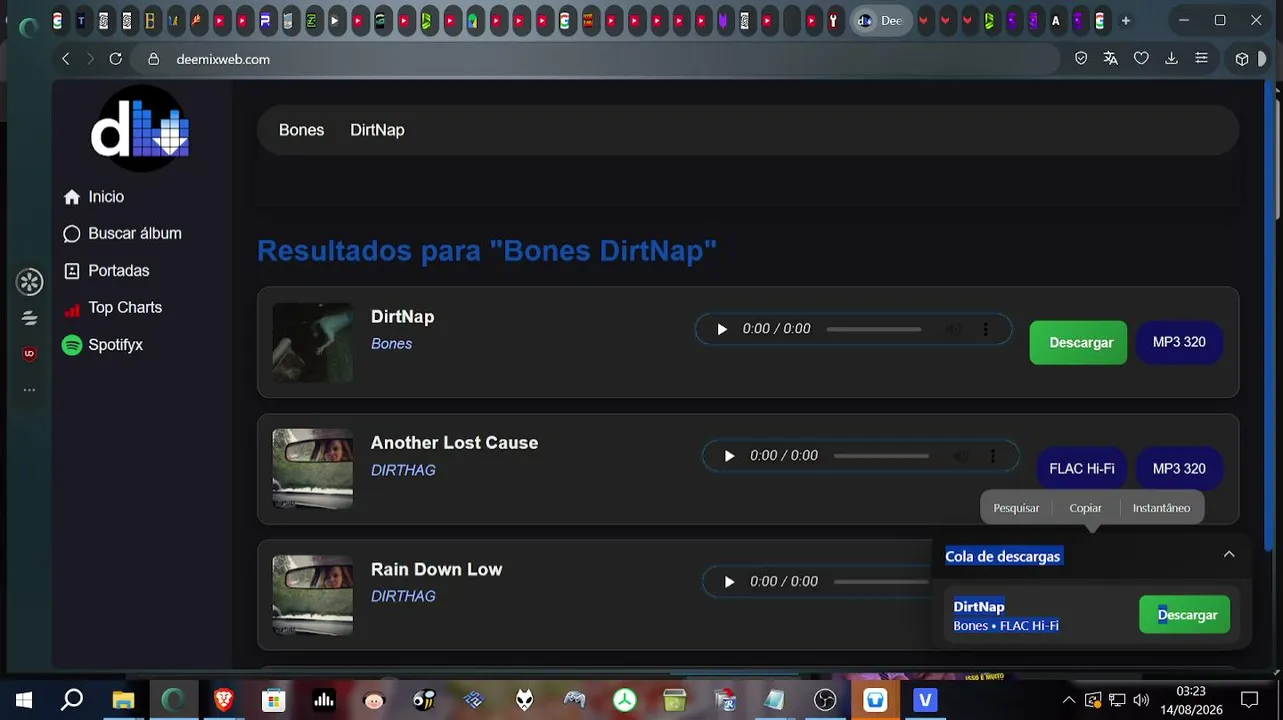Screen dimensions: 1283x720
Task: Seek in the Another Lost Cause progress bar
Action: [x=881, y=456]
